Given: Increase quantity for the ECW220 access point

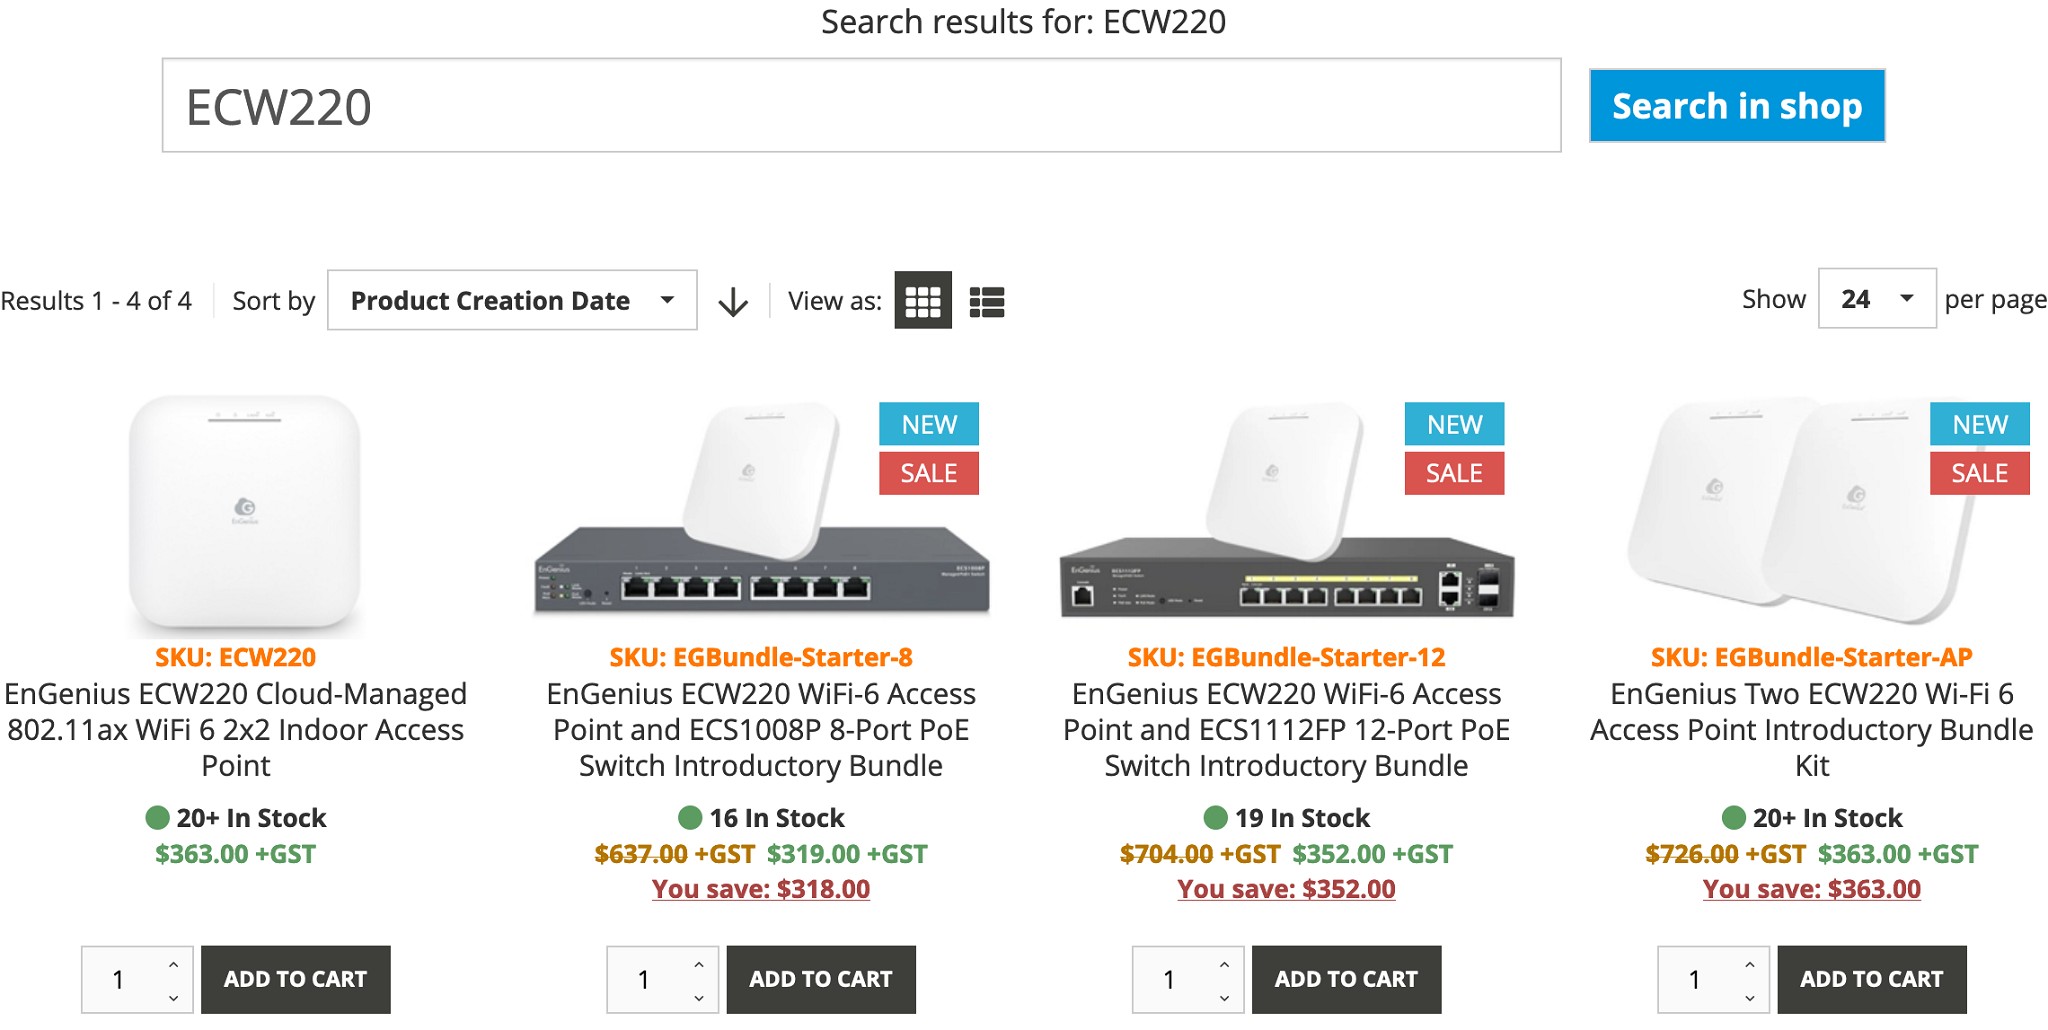Looking at the screenshot, I should 174,965.
